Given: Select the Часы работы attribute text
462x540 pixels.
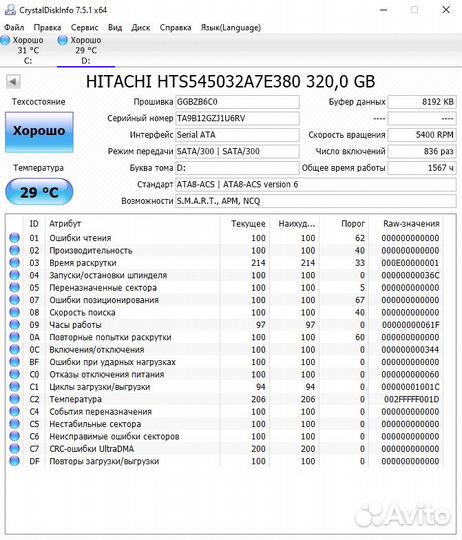Looking at the screenshot, I should [75, 325].
